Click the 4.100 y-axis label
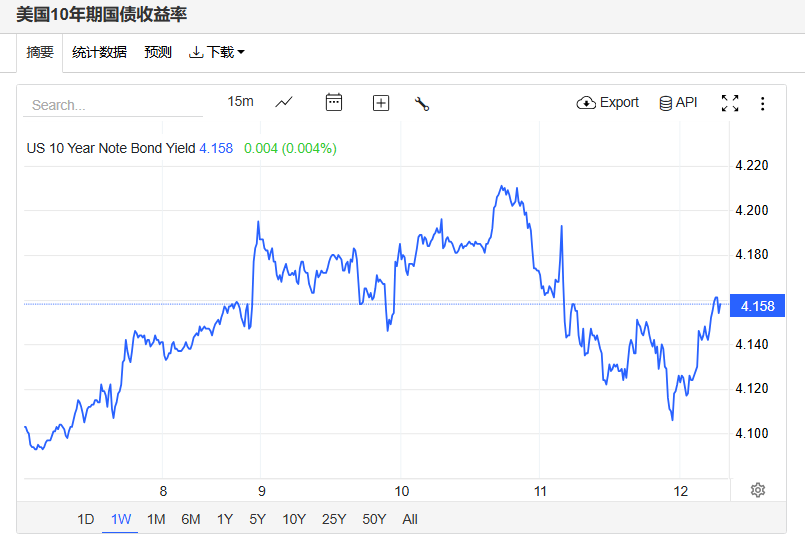This screenshot has width=805, height=544. pos(752,433)
